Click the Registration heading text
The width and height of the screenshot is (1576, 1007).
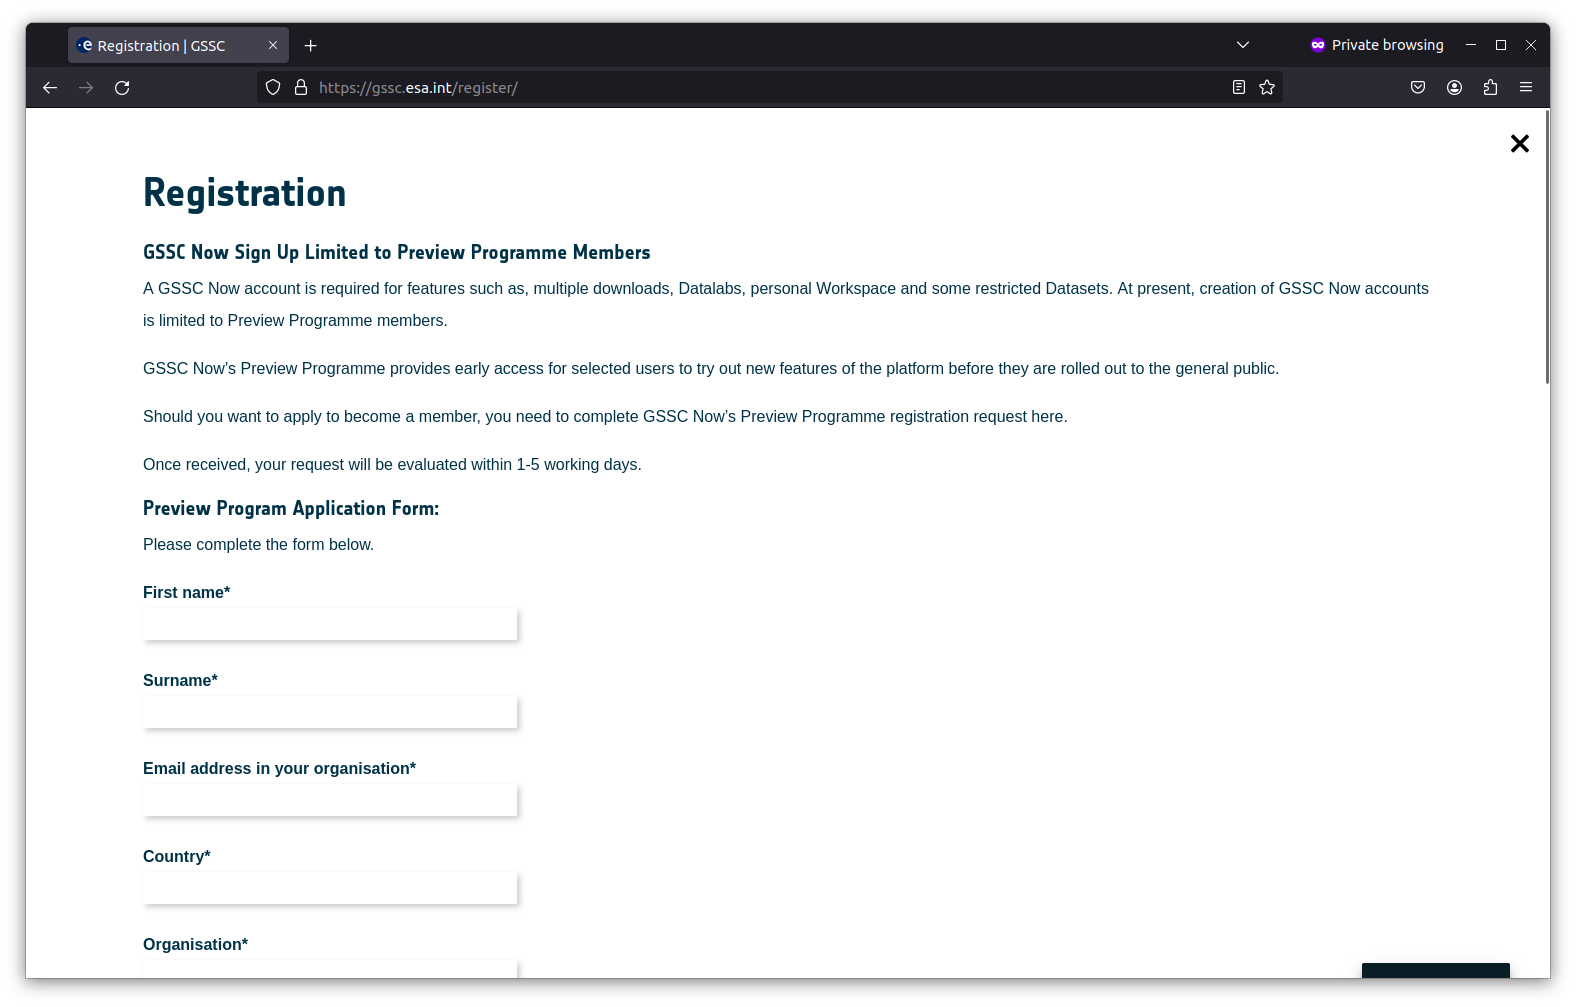coord(245,193)
